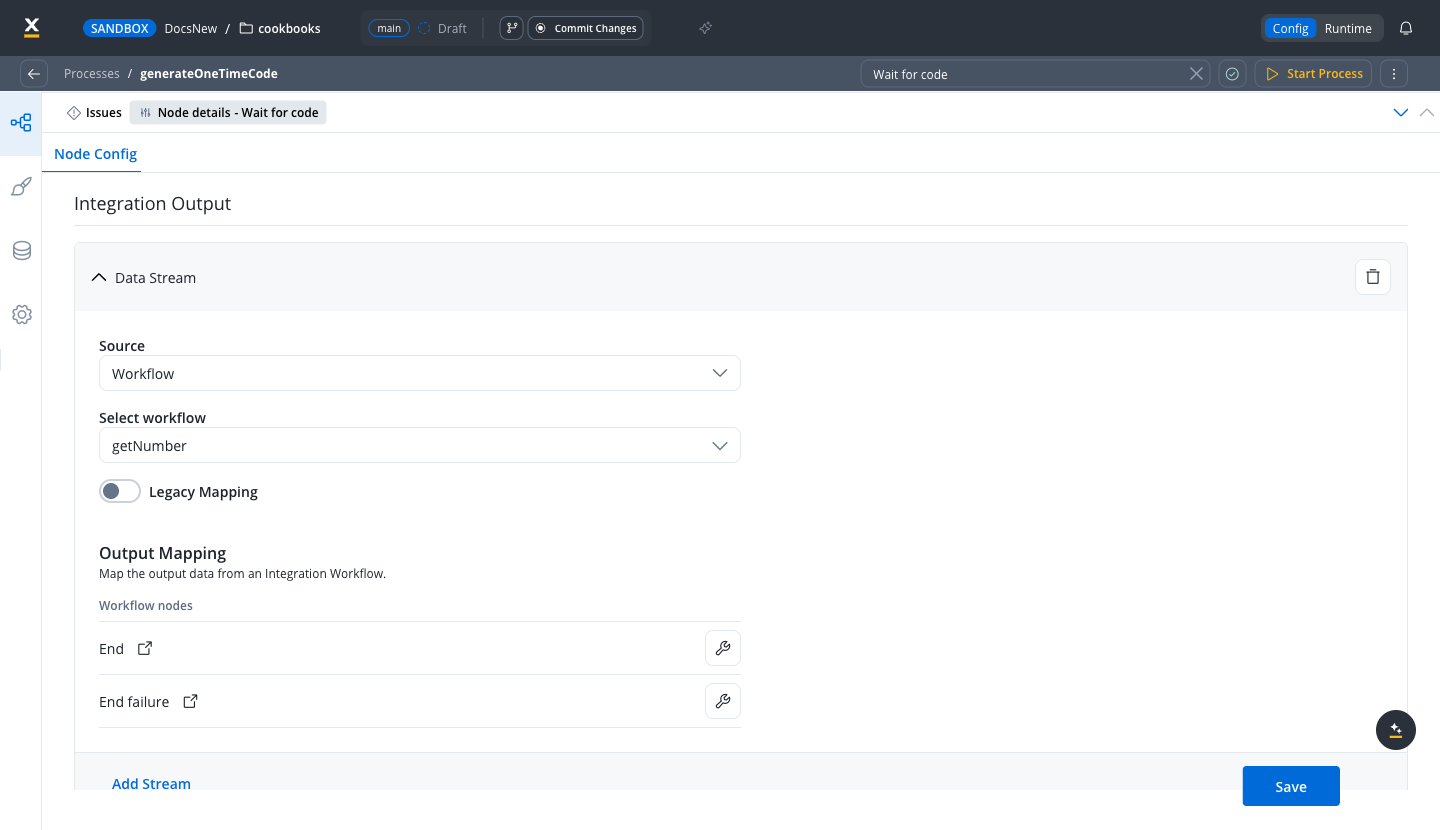Viewport: 1440px width, 830px height.
Task: Click wrench icon for End row
Action: (x=723, y=648)
